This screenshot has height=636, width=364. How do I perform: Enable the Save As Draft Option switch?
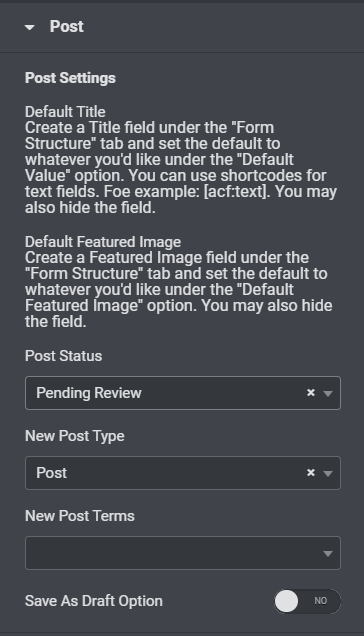[x=307, y=601]
